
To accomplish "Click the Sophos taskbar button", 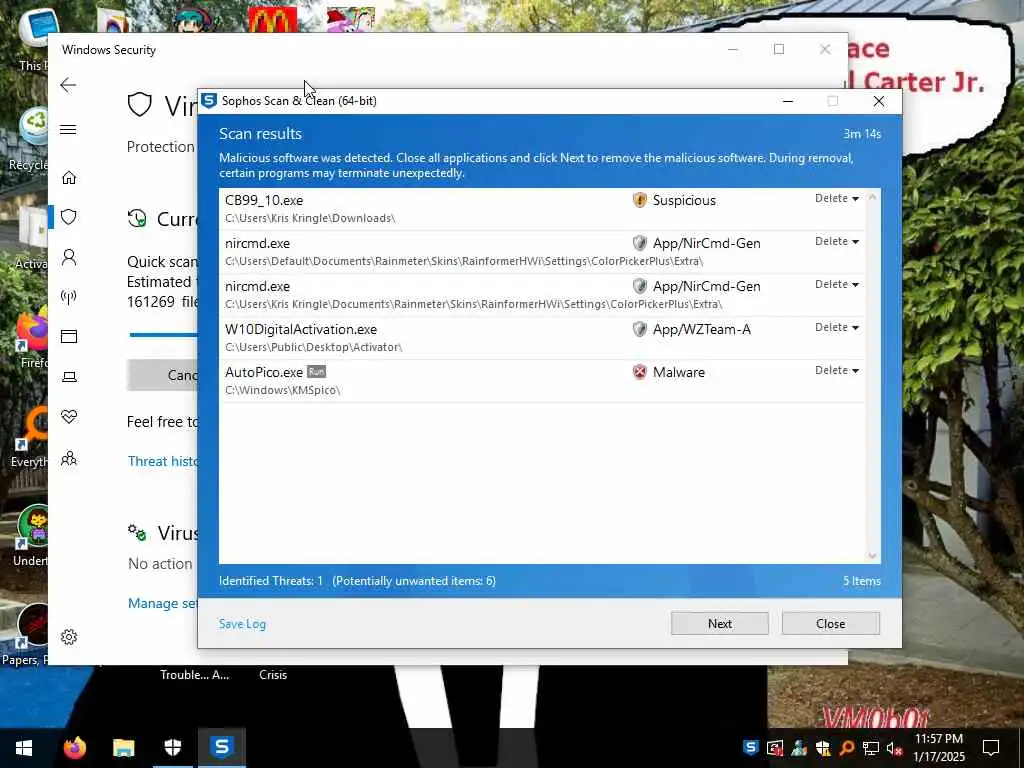I will tap(222, 748).
